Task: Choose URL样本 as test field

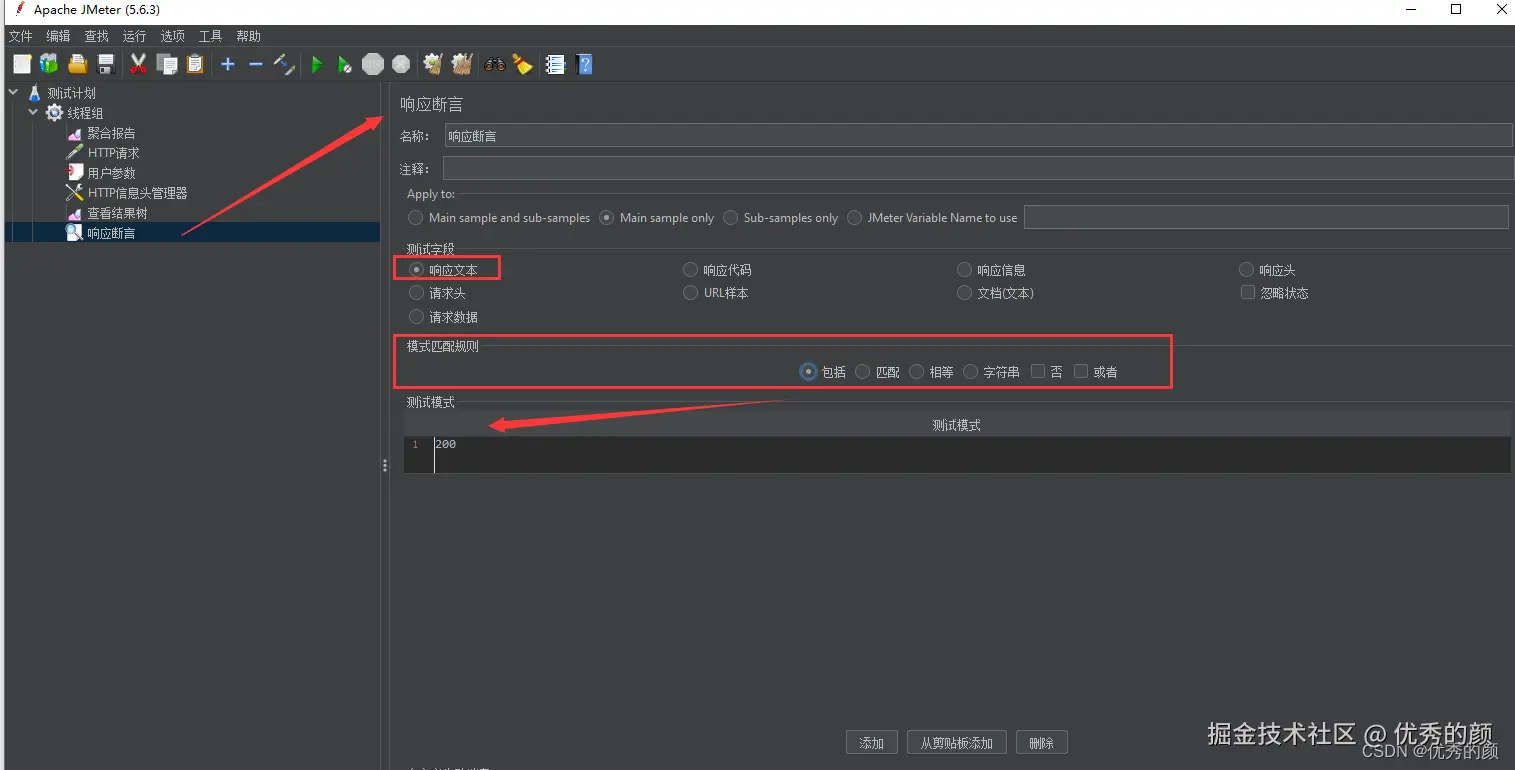Action: (691, 293)
